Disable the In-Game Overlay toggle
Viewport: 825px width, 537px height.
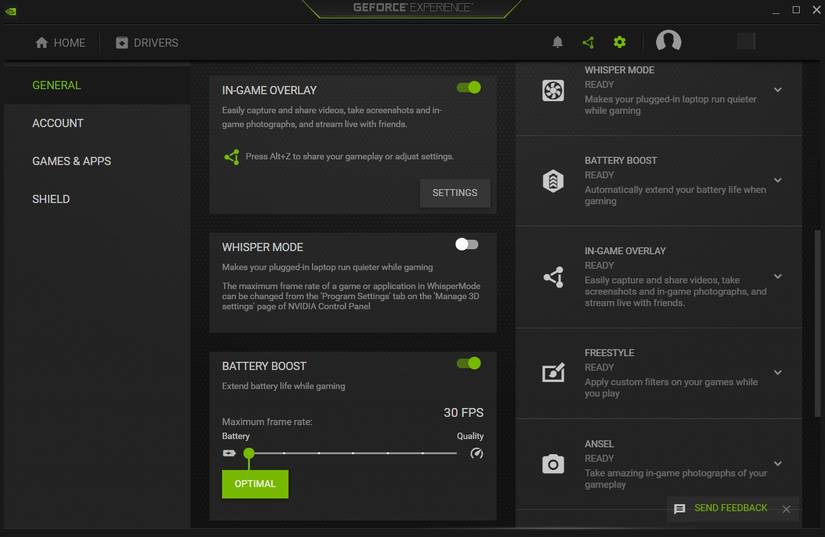click(x=469, y=87)
